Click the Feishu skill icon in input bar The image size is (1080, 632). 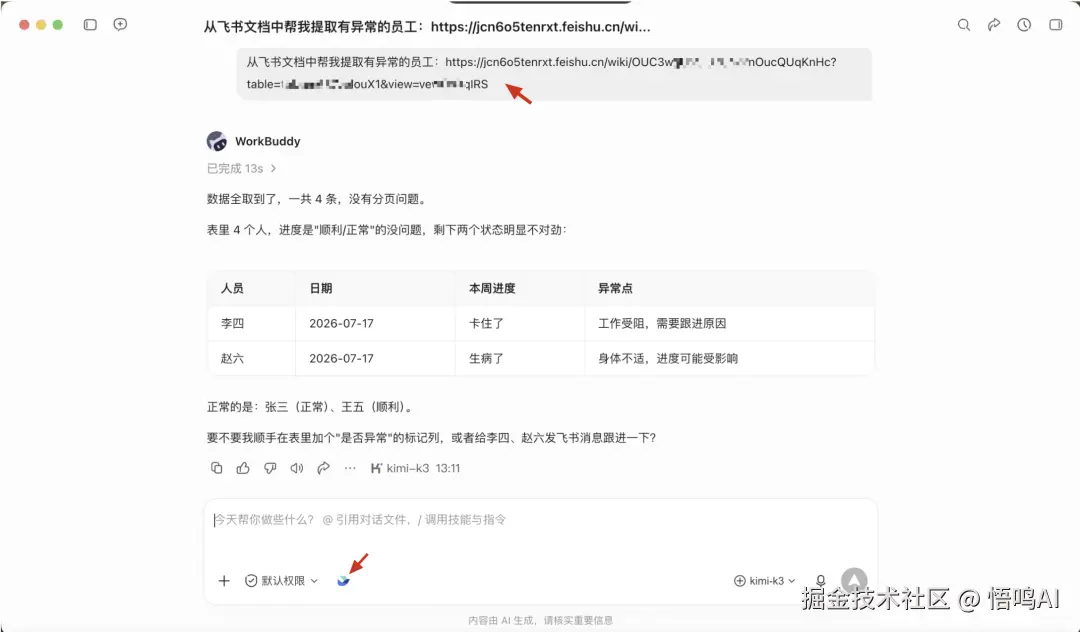(x=343, y=581)
